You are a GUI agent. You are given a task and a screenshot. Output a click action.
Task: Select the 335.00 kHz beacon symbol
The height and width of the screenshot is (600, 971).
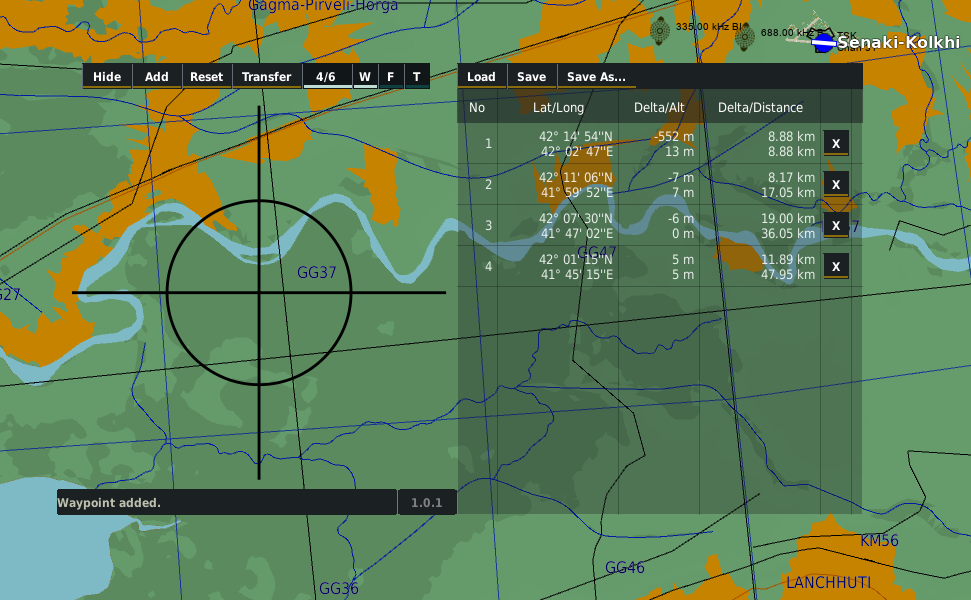tap(660, 30)
